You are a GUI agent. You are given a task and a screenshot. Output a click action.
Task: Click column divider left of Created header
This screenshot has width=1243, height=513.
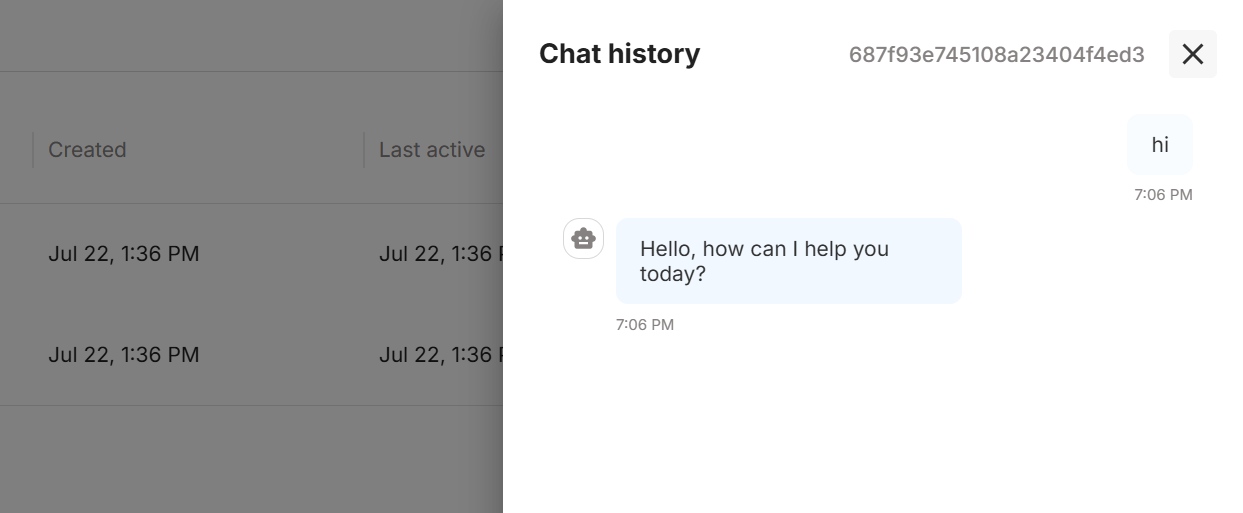click(33, 150)
